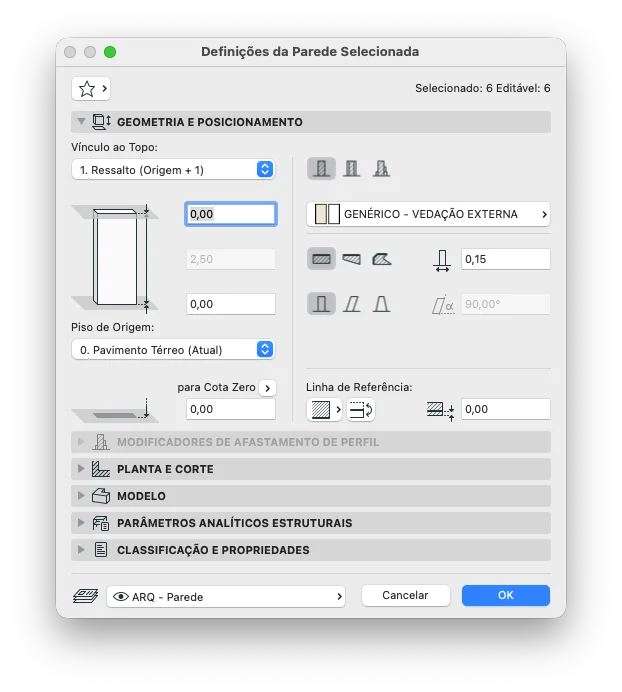Click Classificação e Propriedades panel icon

(x=101, y=550)
